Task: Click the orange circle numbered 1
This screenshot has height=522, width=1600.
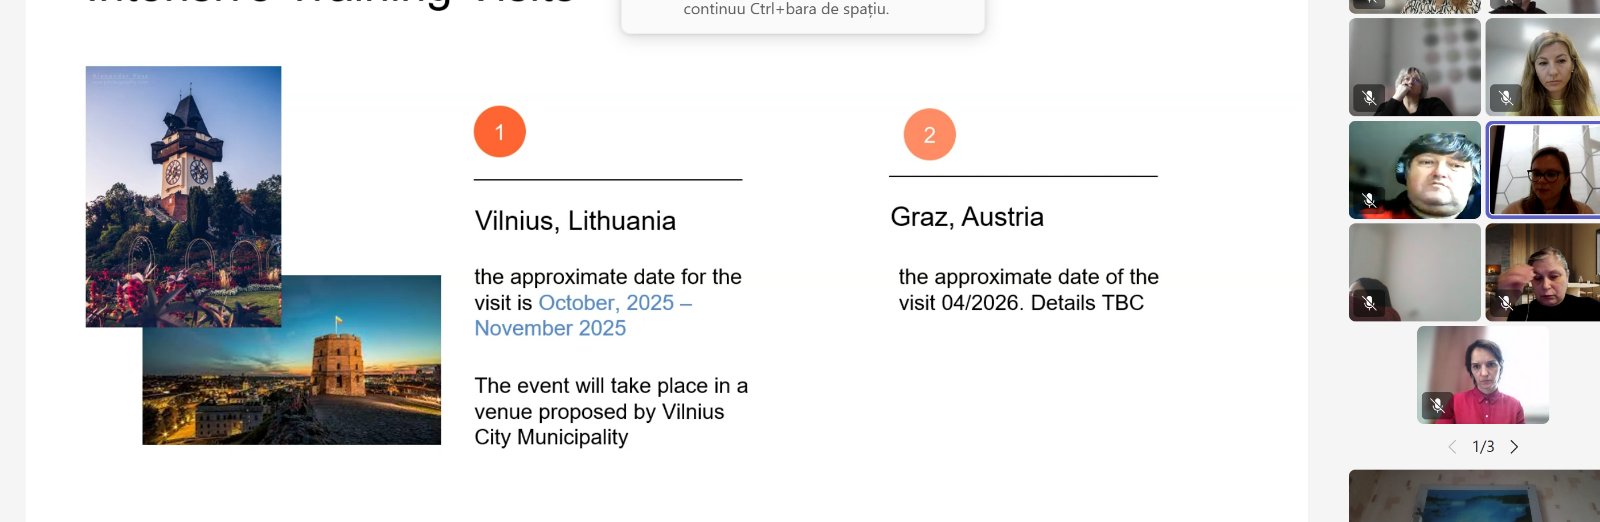Action: click(x=500, y=132)
